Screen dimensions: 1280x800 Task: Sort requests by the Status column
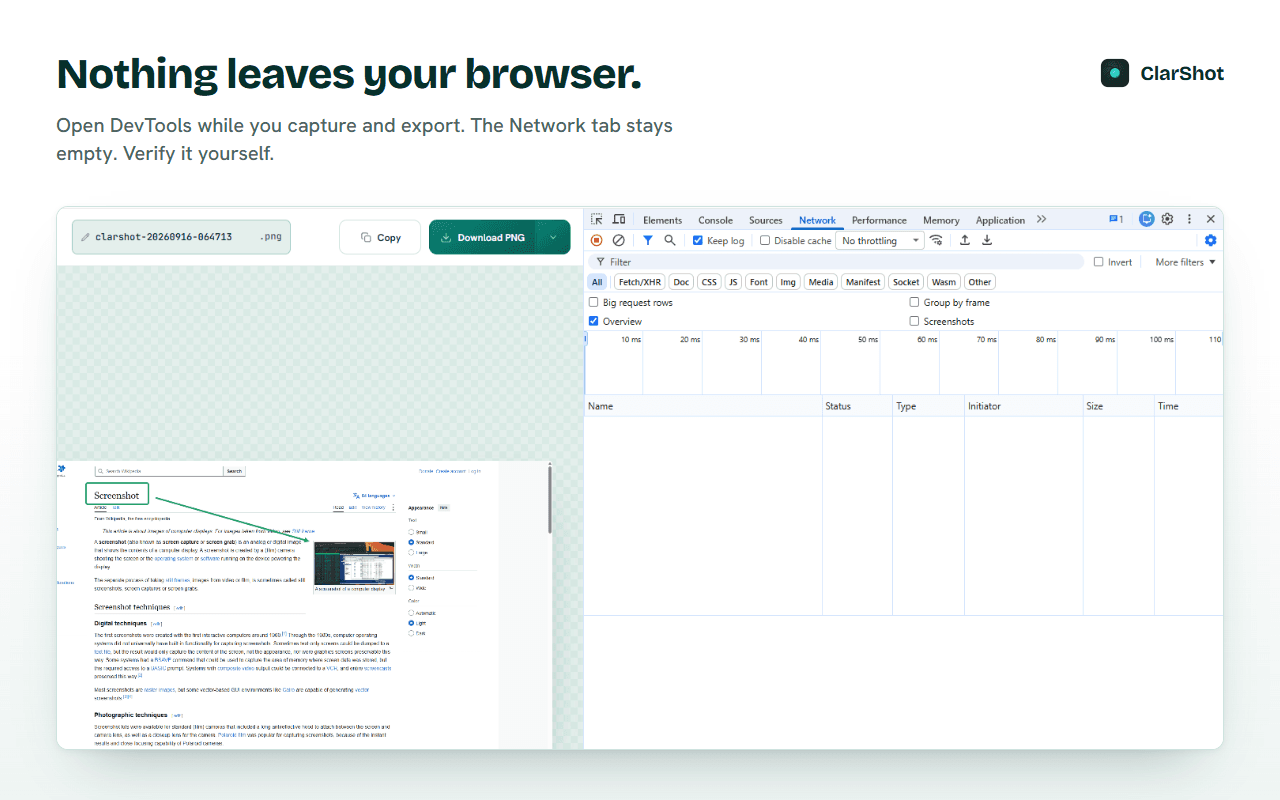[x=857, y=406]
